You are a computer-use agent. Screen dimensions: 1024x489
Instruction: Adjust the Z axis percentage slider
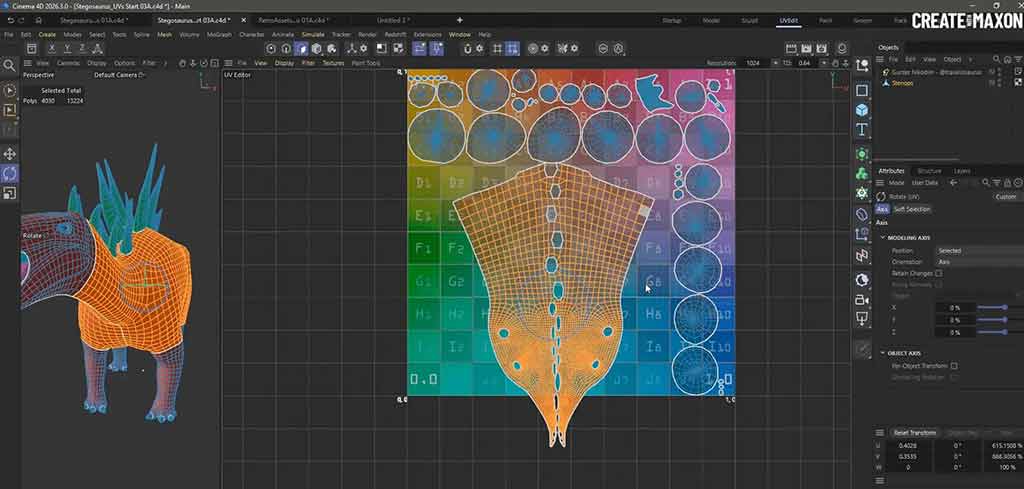(x=1004, y=332)
